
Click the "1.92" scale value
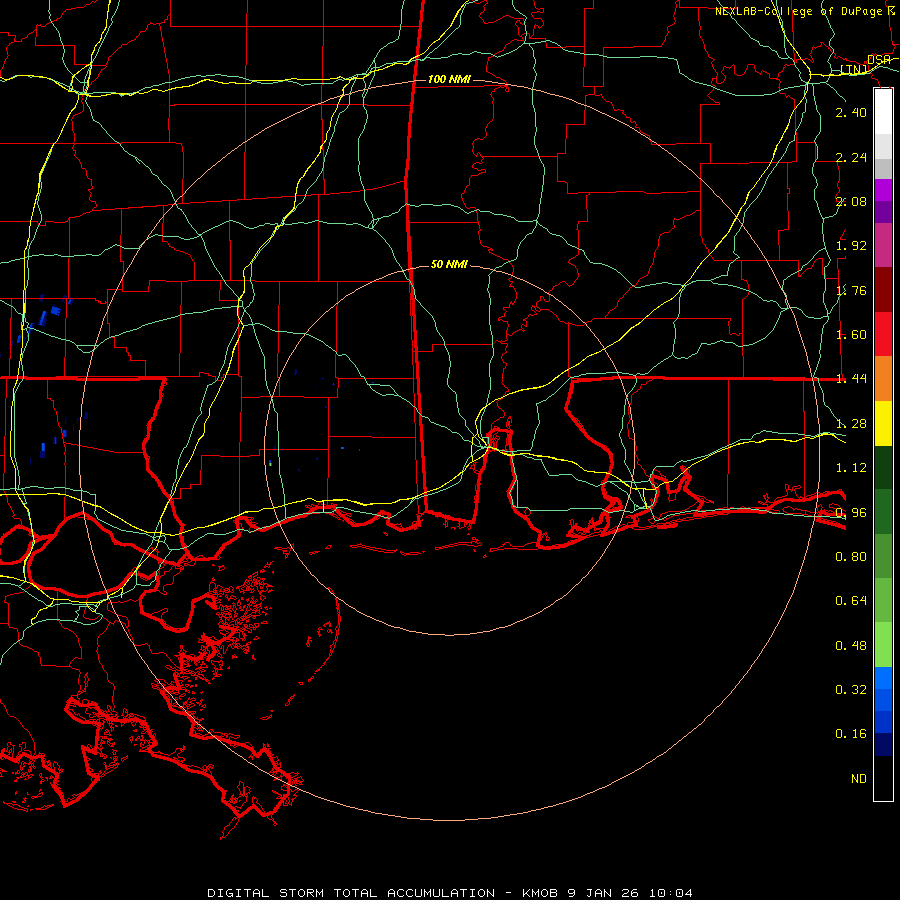pyautogui.click(x=851, y=246)
